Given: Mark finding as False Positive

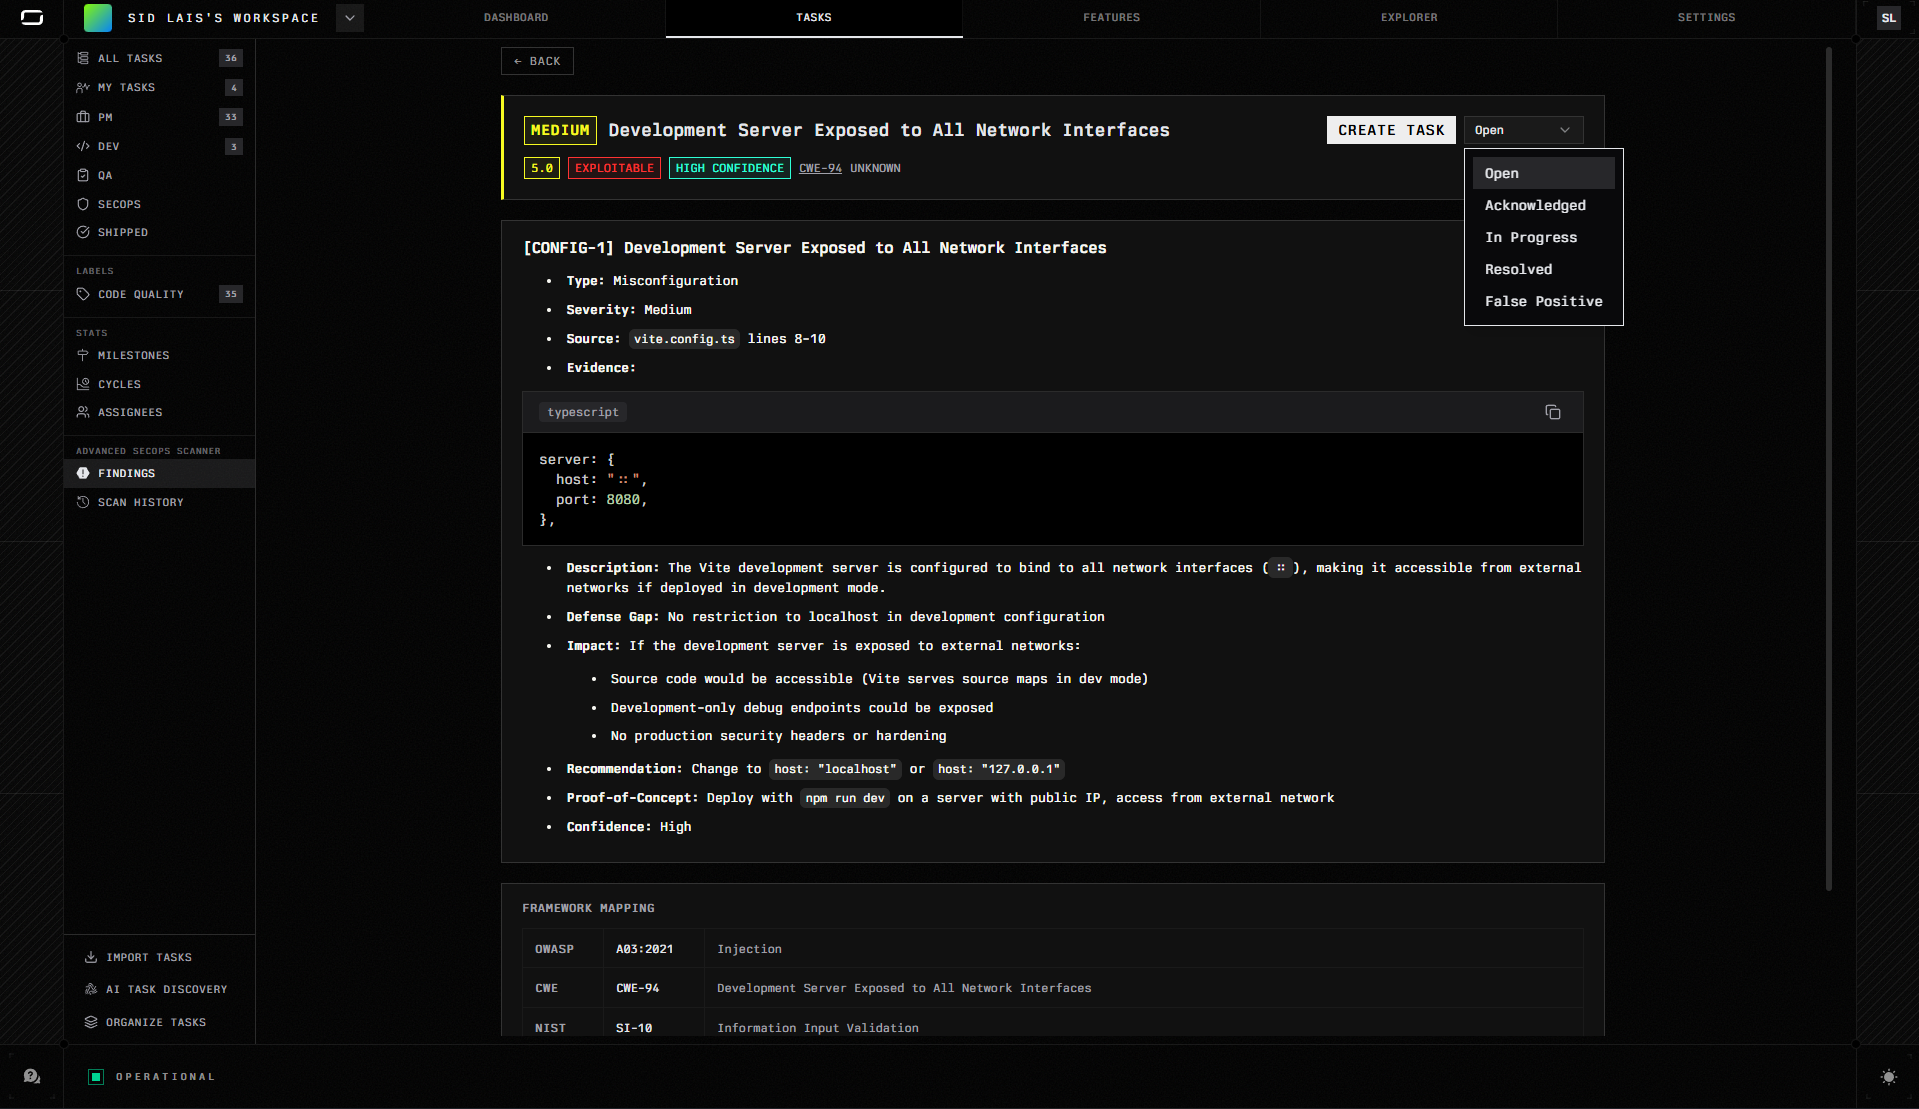Looking at the screenshot, I should coord(1543,301).
